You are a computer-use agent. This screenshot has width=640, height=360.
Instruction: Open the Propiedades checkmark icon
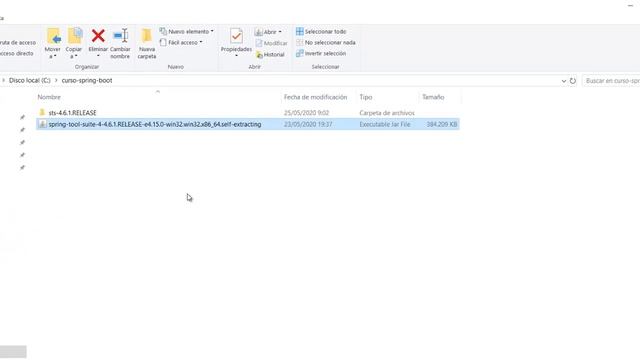pos(236,36)
